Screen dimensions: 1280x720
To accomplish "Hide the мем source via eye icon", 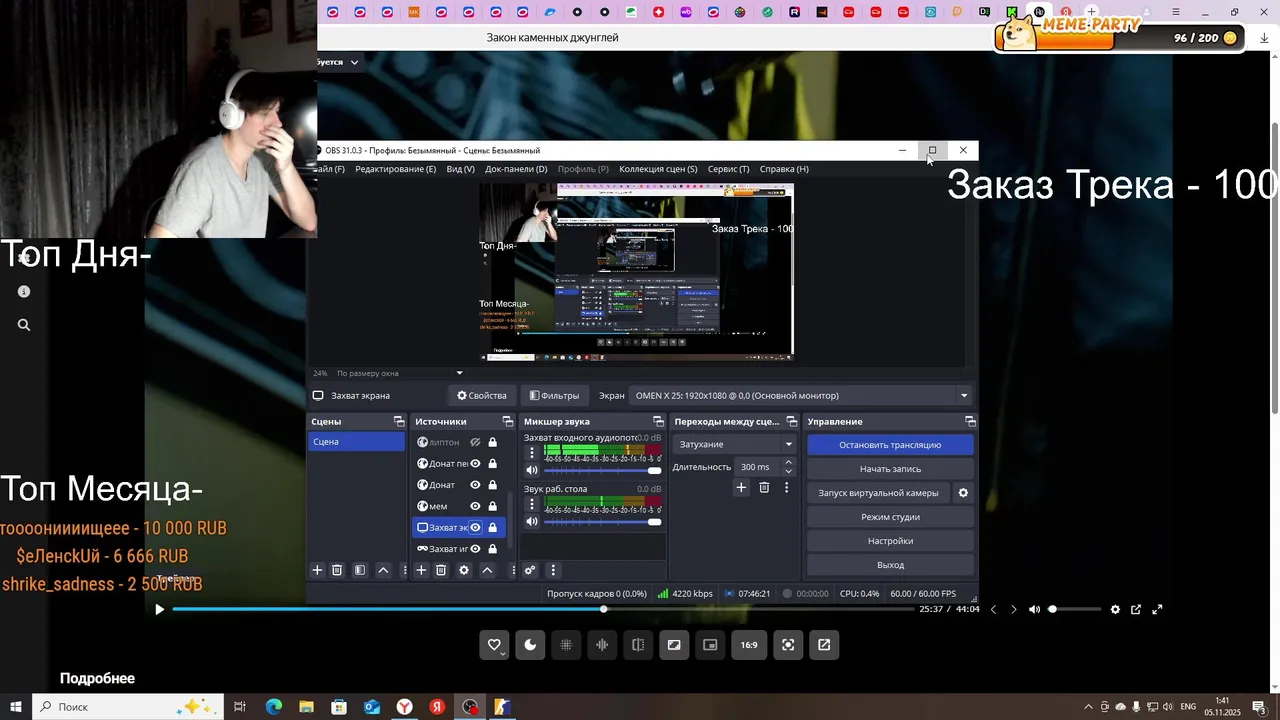I will [476, 506].
